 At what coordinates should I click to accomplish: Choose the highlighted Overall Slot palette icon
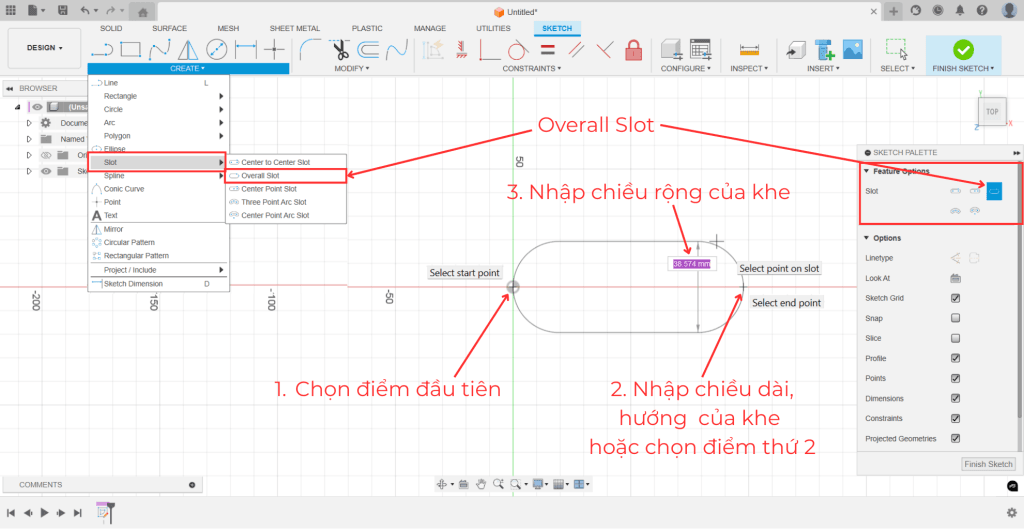[x=994, y=190]
